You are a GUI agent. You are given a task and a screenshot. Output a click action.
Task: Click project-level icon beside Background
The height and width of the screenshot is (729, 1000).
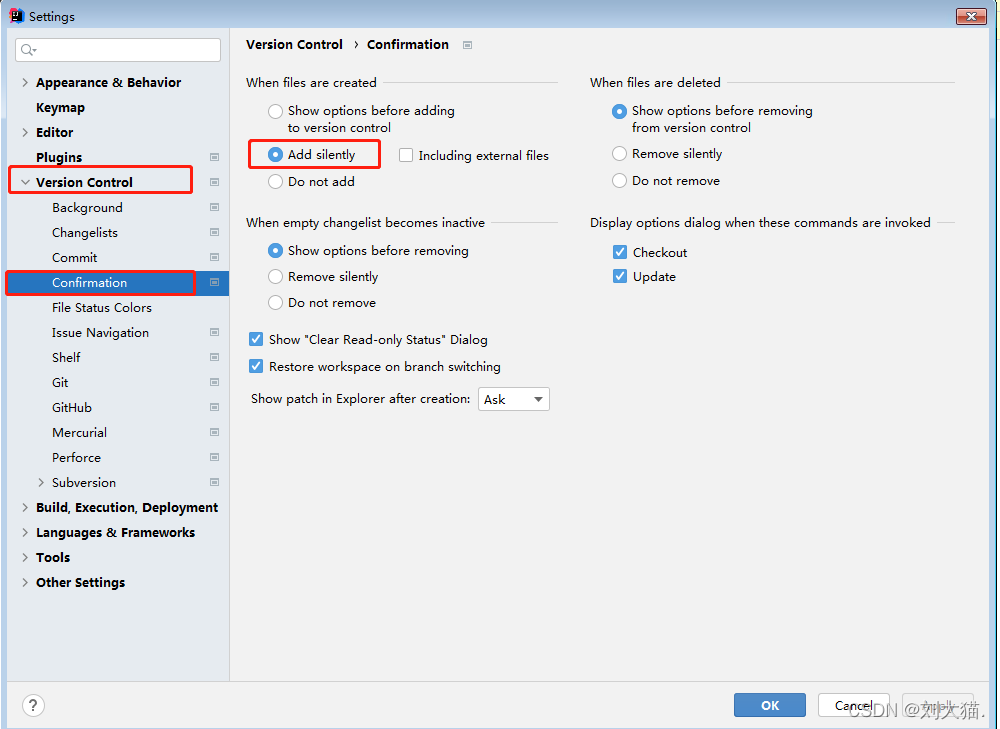214,207
